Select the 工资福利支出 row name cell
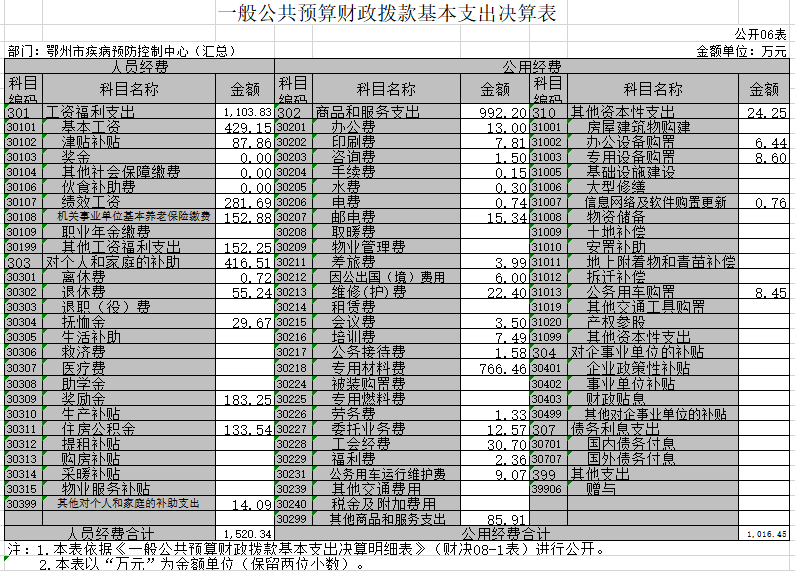This screenshot has height=571, width=795. pyautogui.click(x=129, y=112)
